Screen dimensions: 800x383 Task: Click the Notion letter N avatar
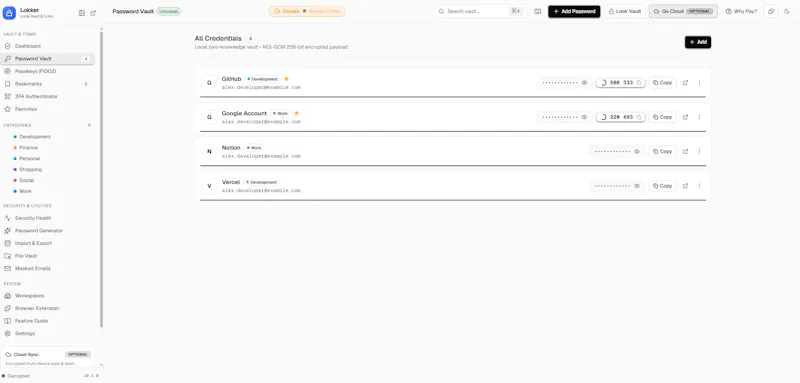point(209,151)
